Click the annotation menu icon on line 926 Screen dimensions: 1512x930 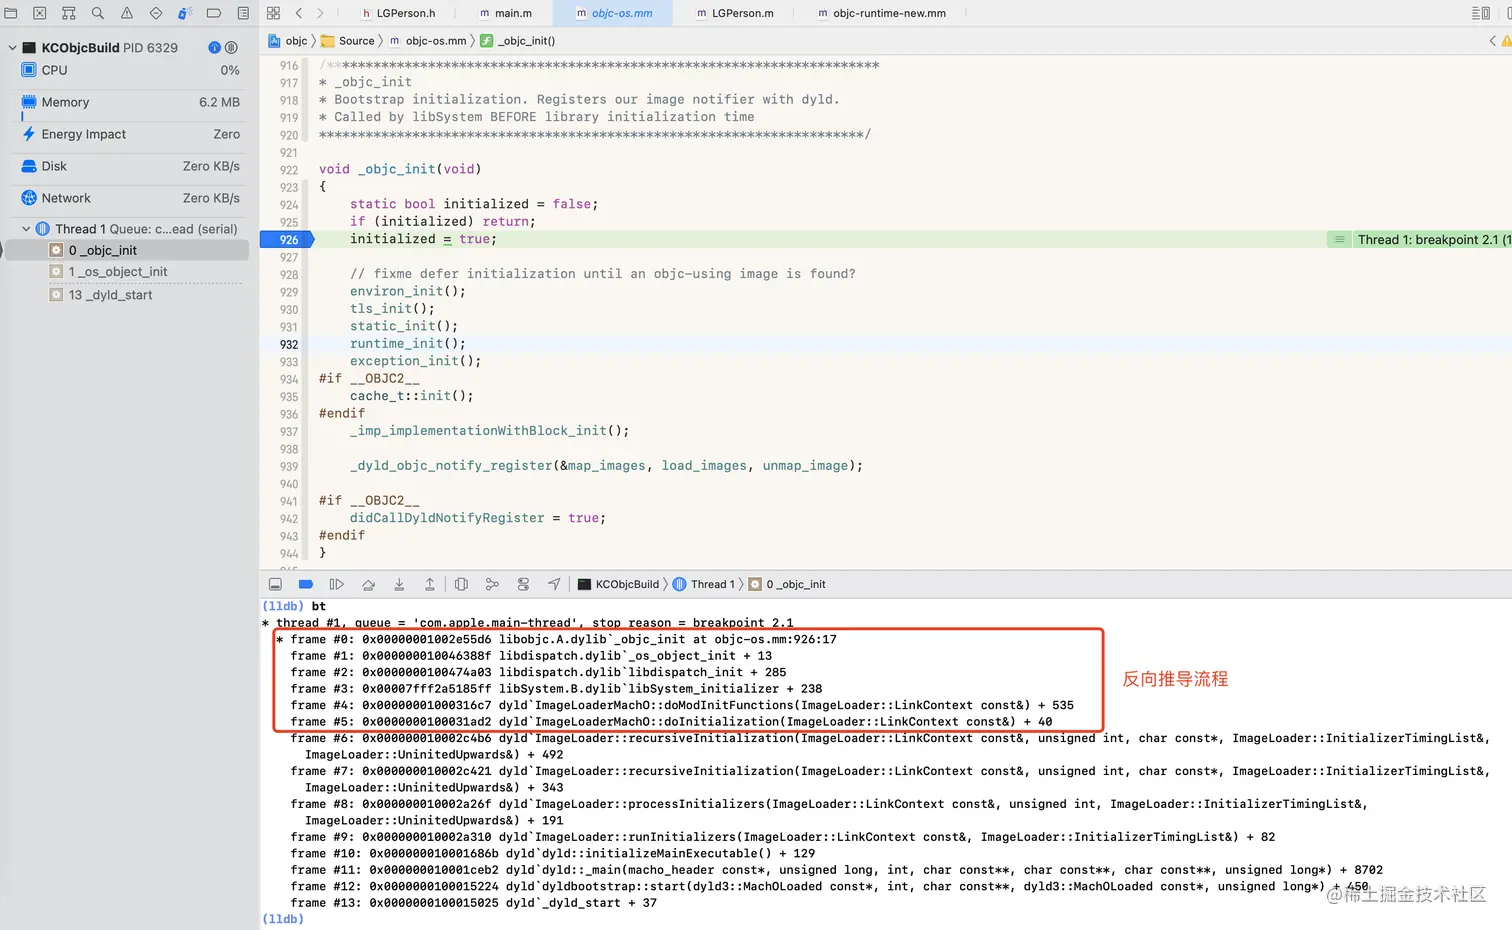[1339, 240]
